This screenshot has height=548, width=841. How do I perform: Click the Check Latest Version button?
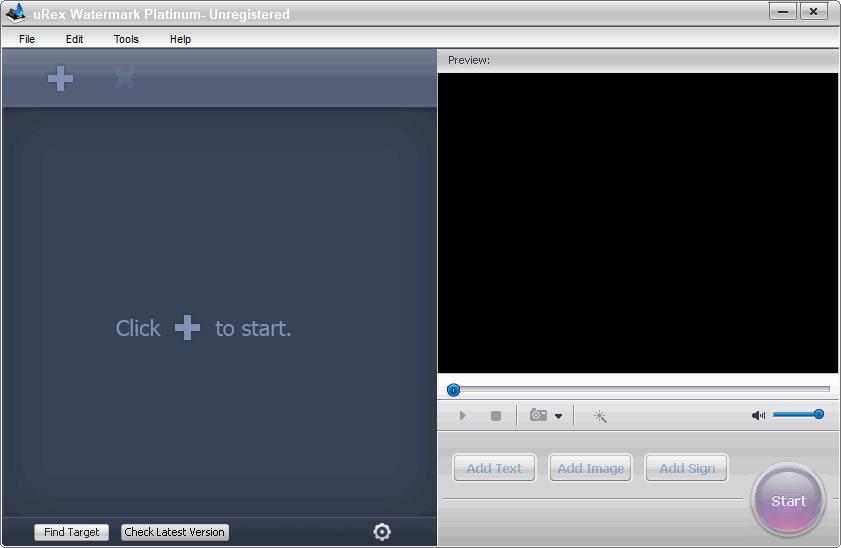tap(175, 532)
